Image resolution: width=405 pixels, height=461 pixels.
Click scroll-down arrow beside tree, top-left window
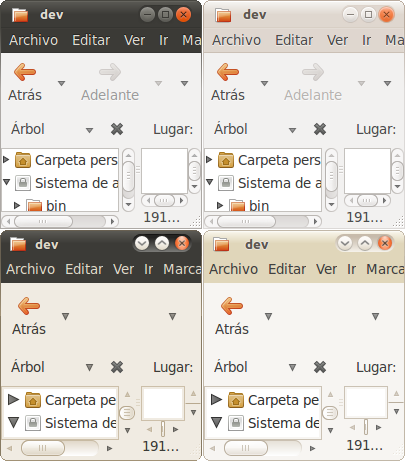point(128,204)
